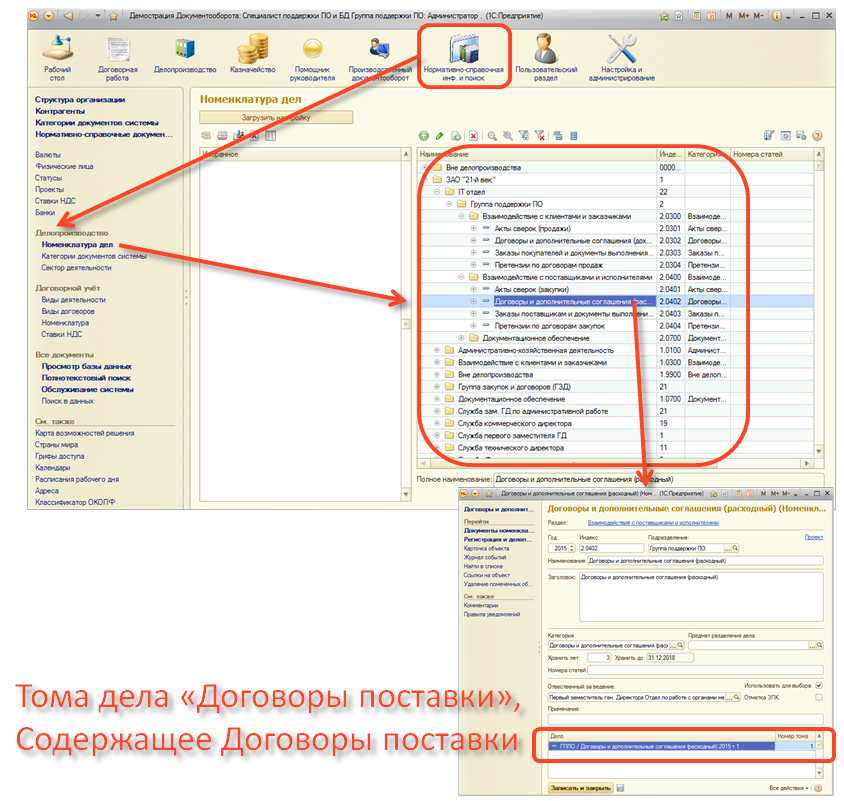
Task: Toggle 'Использовать для выбора' checkbox
Action: 818,685
